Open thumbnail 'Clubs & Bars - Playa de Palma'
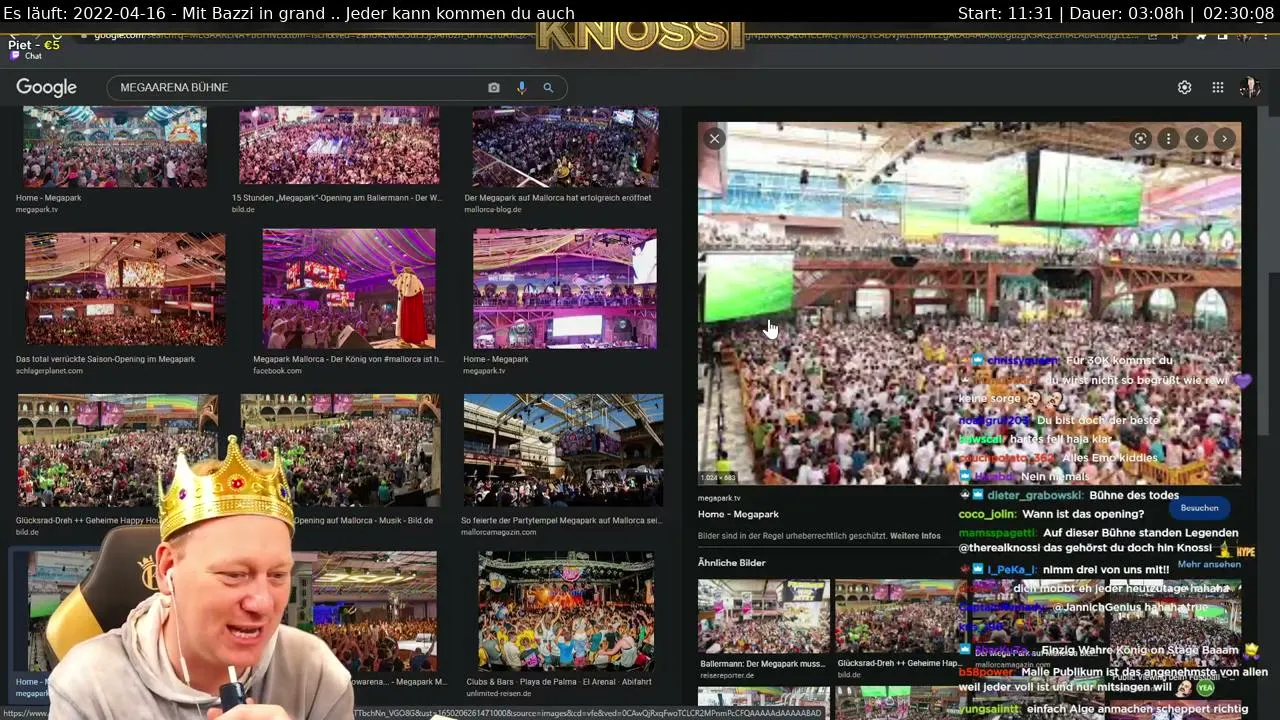 [x=566, y=611]
